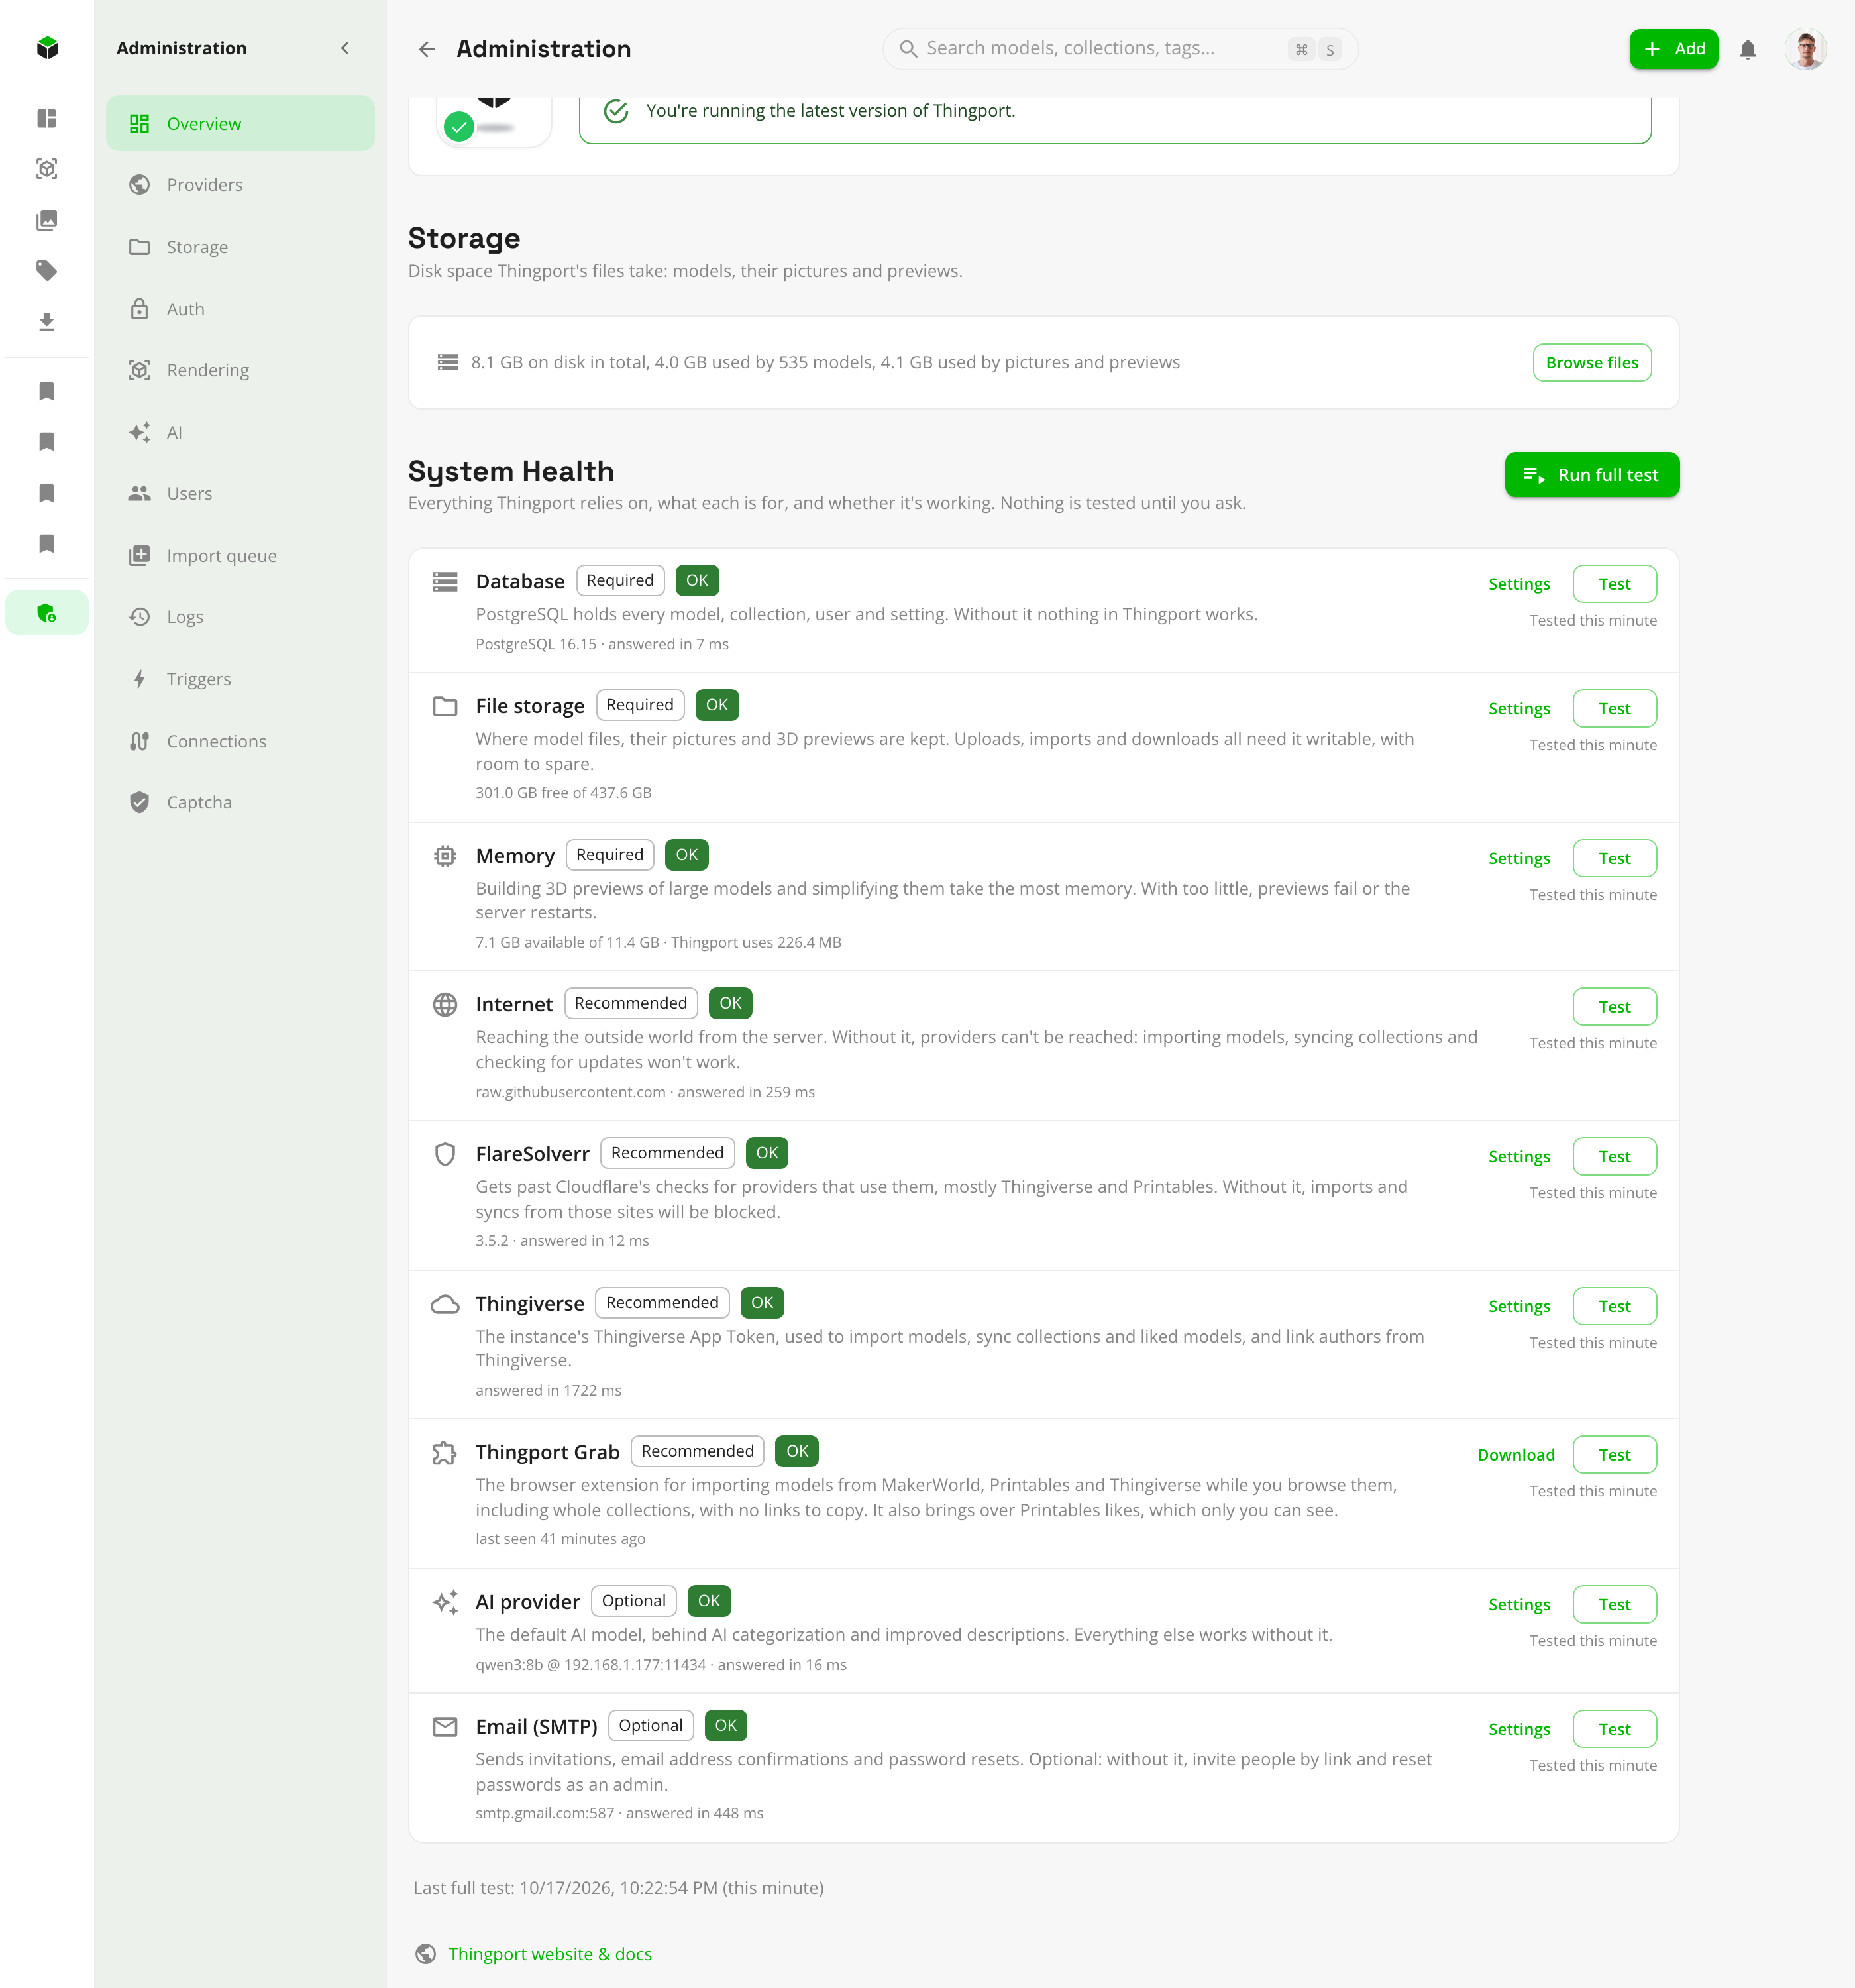1855x1988 pixels.
Task: Open Settings for the Database row
Action: [1518, 584]
